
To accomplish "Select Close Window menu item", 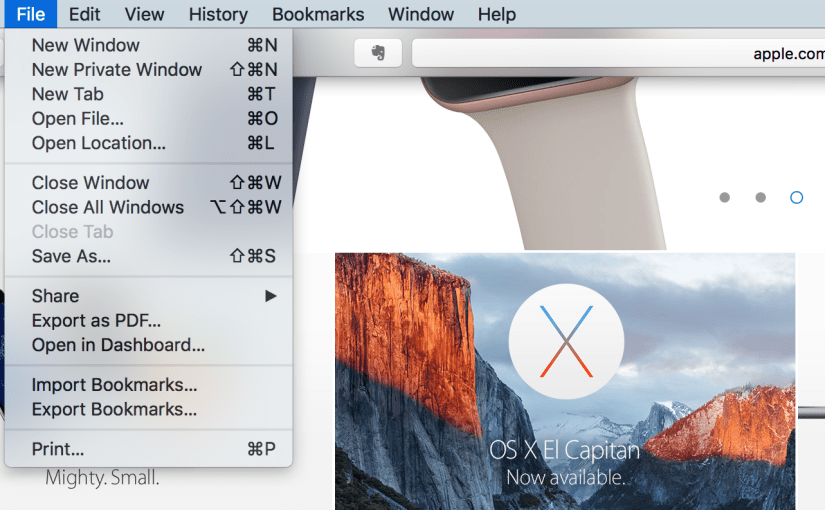I will [148, 183].
